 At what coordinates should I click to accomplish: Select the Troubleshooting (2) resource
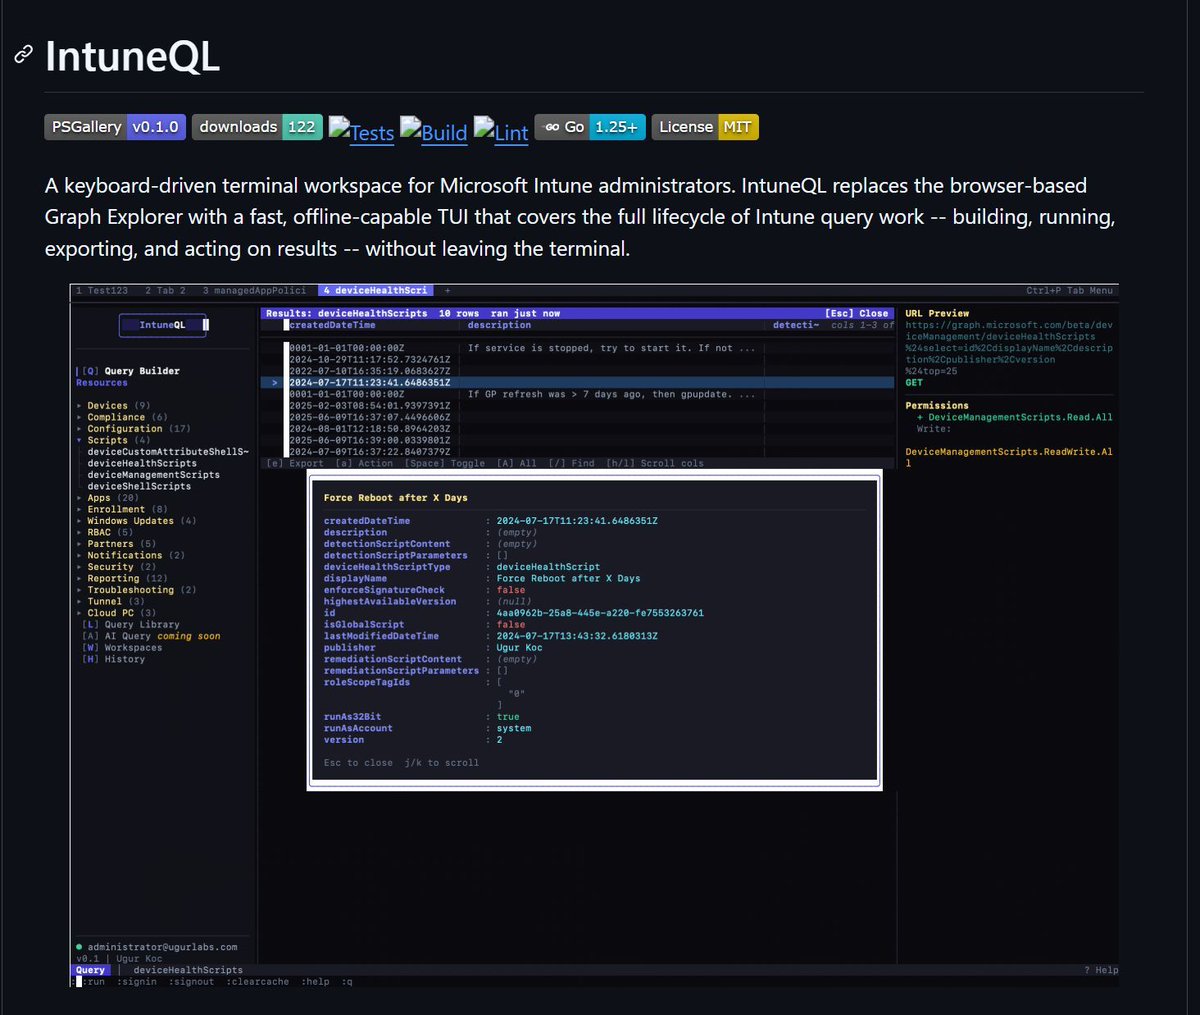pos(142,590)
